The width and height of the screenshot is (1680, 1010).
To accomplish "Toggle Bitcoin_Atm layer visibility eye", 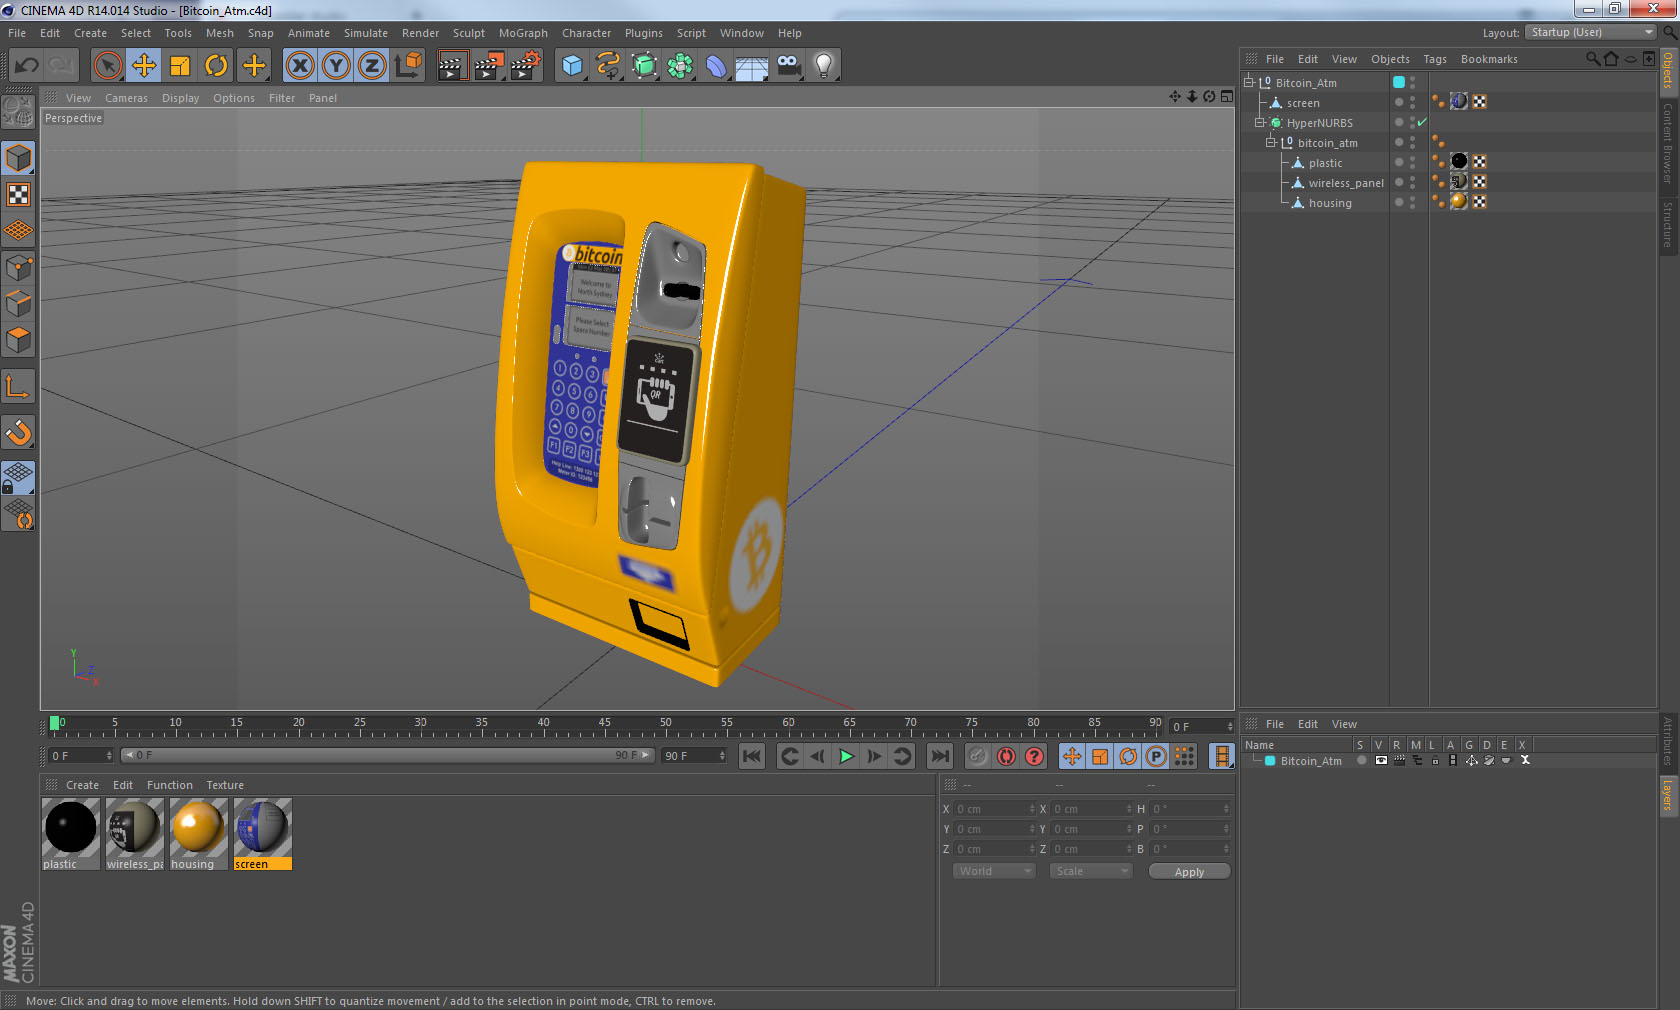I will tap(1381, 760).
